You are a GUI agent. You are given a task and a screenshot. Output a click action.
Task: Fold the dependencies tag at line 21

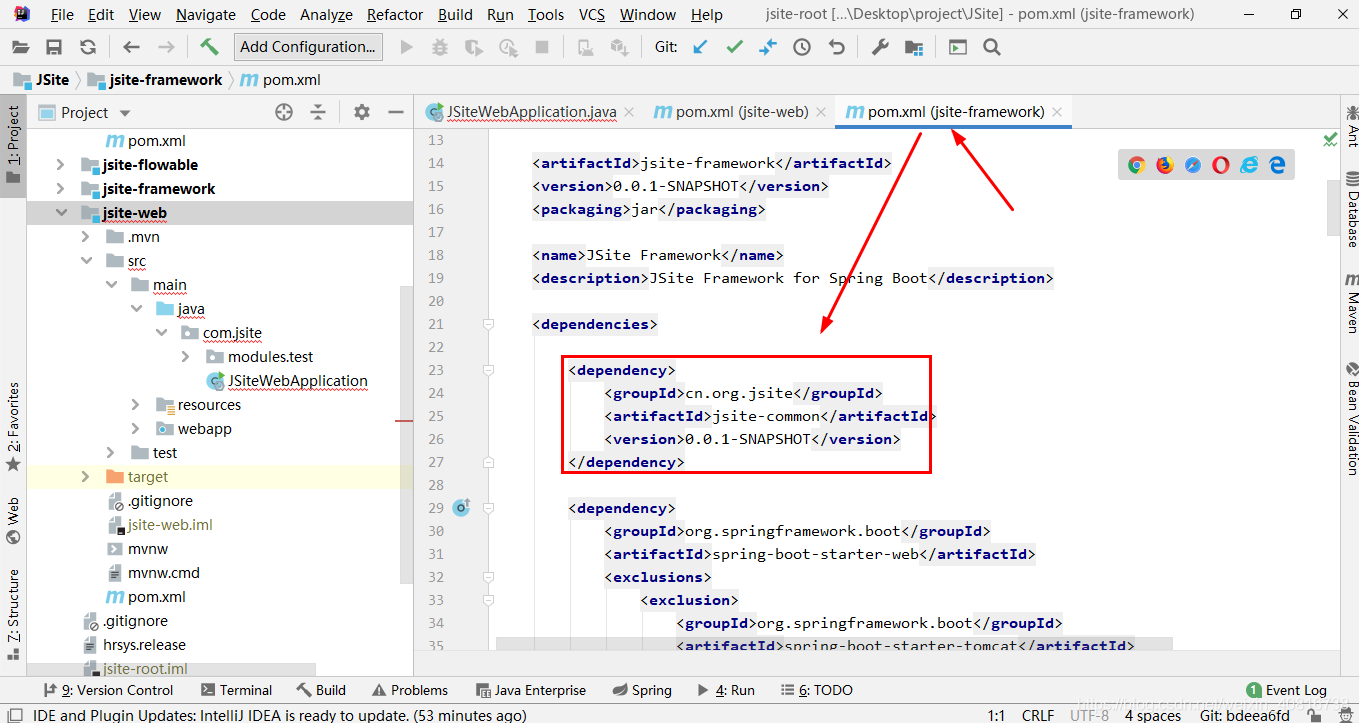[x=488, y=324]
